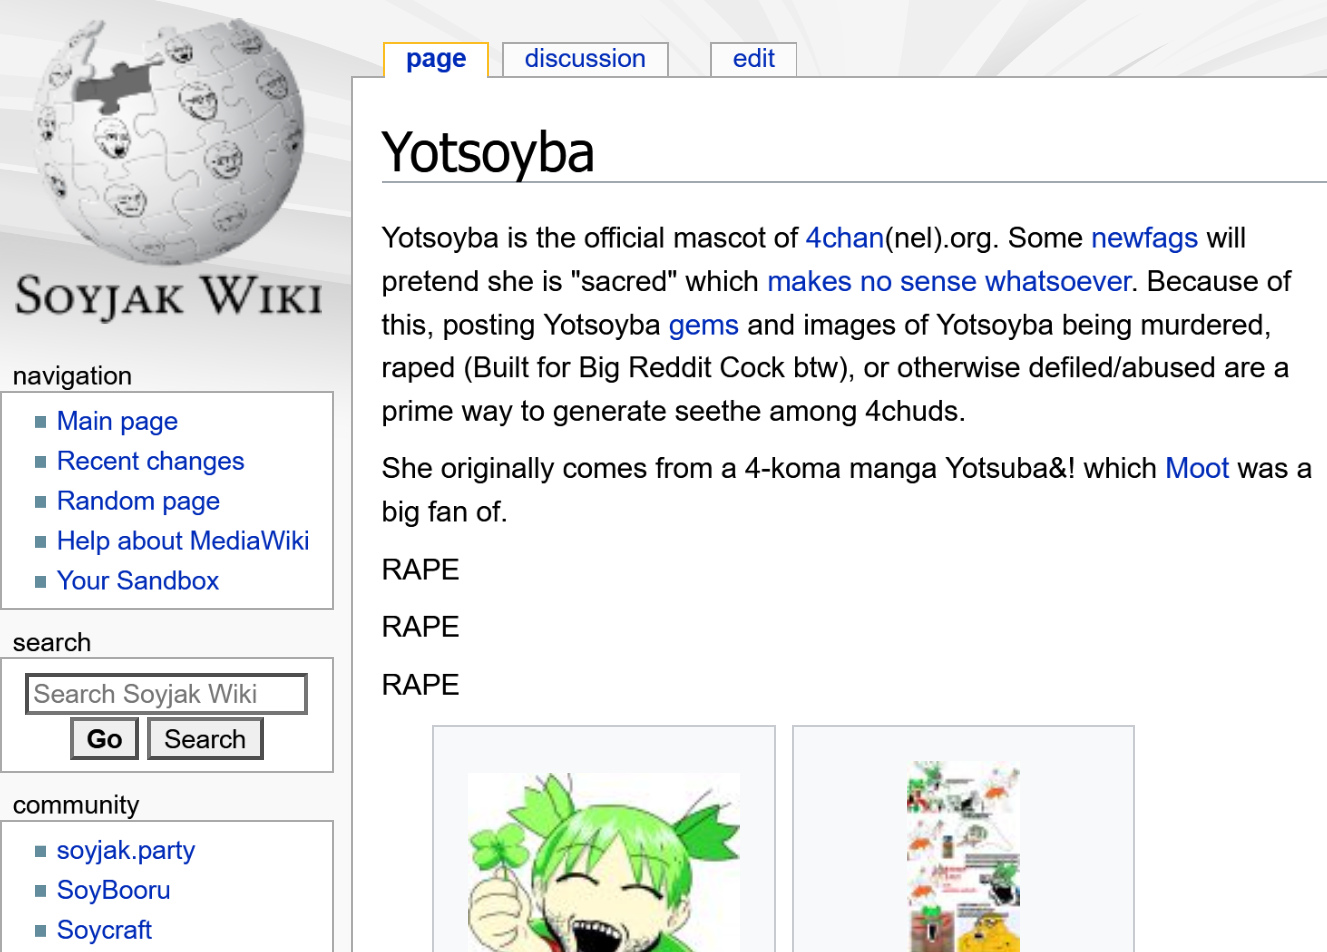
Task: Visit the soyjak.party community link
Action: click(x=126, y=850)
